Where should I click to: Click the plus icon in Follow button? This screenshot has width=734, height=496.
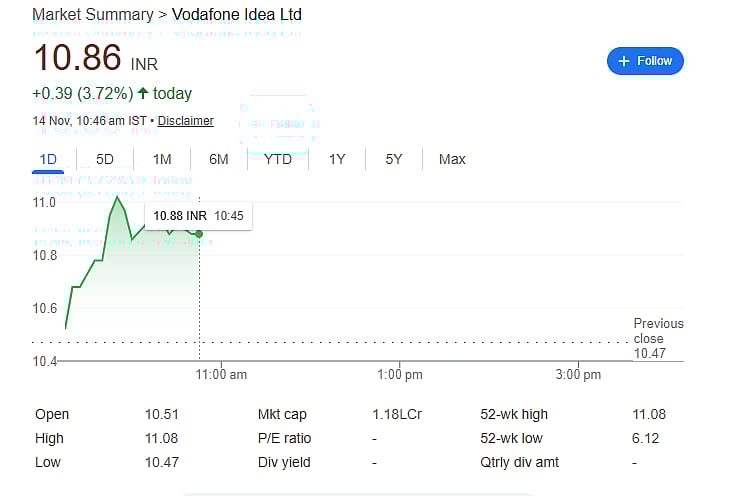(624, 61)
